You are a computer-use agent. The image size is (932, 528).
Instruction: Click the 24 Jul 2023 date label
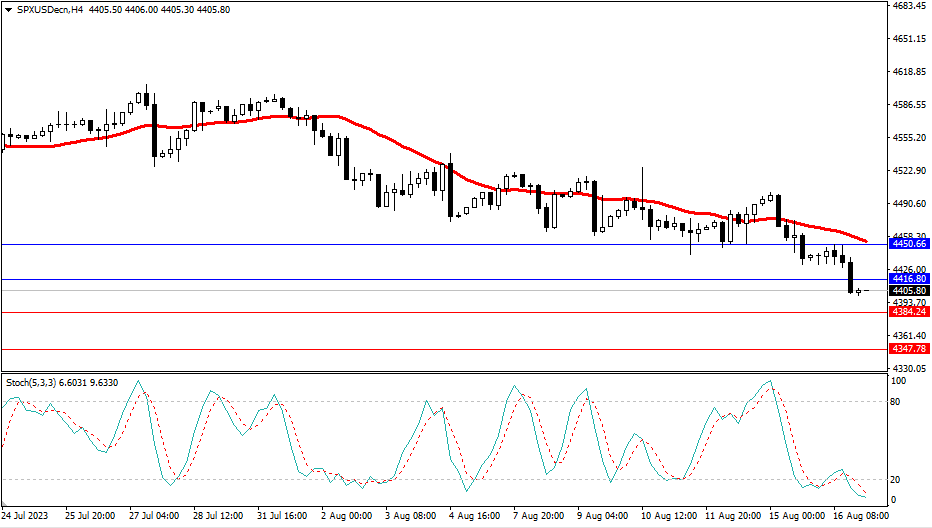click(x=27, y=517)
